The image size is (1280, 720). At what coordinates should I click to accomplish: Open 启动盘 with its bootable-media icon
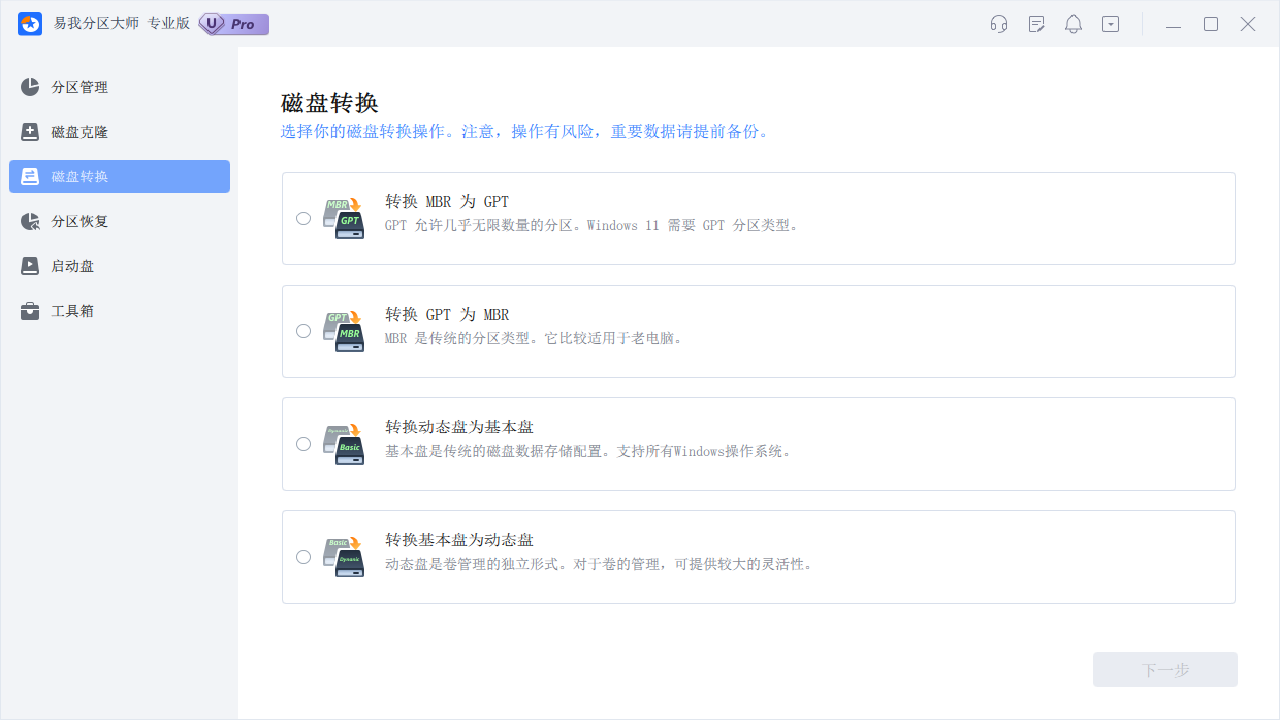30,266
